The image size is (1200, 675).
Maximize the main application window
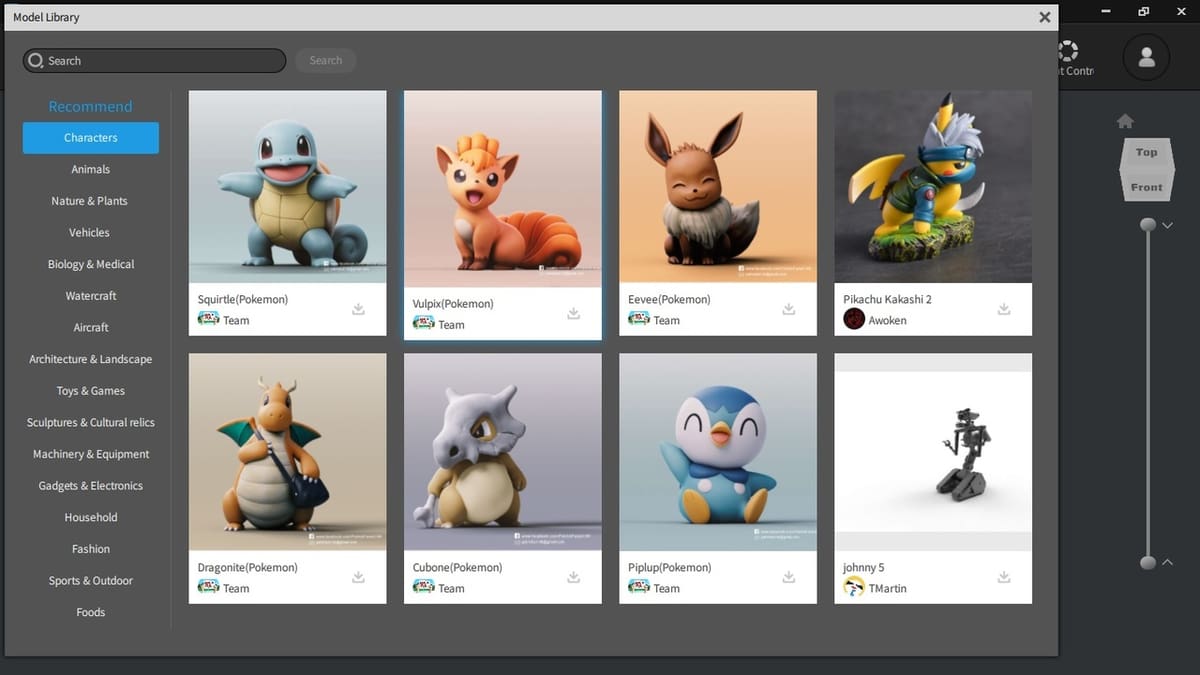tap(1144, 11)
